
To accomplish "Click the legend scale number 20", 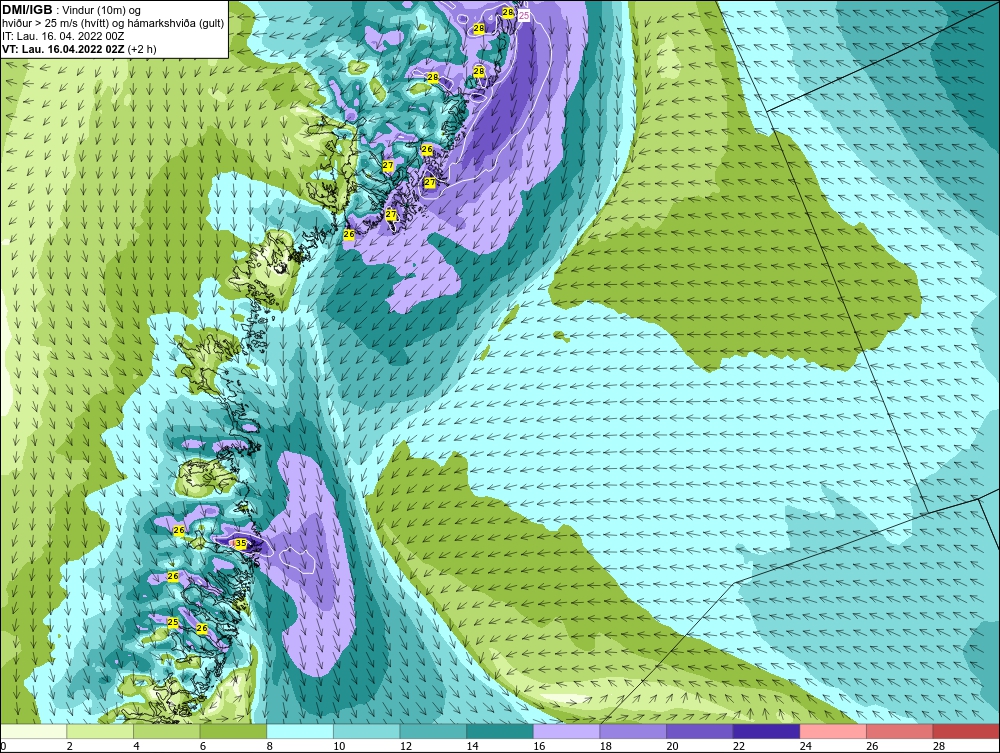I will click(672, 746).
